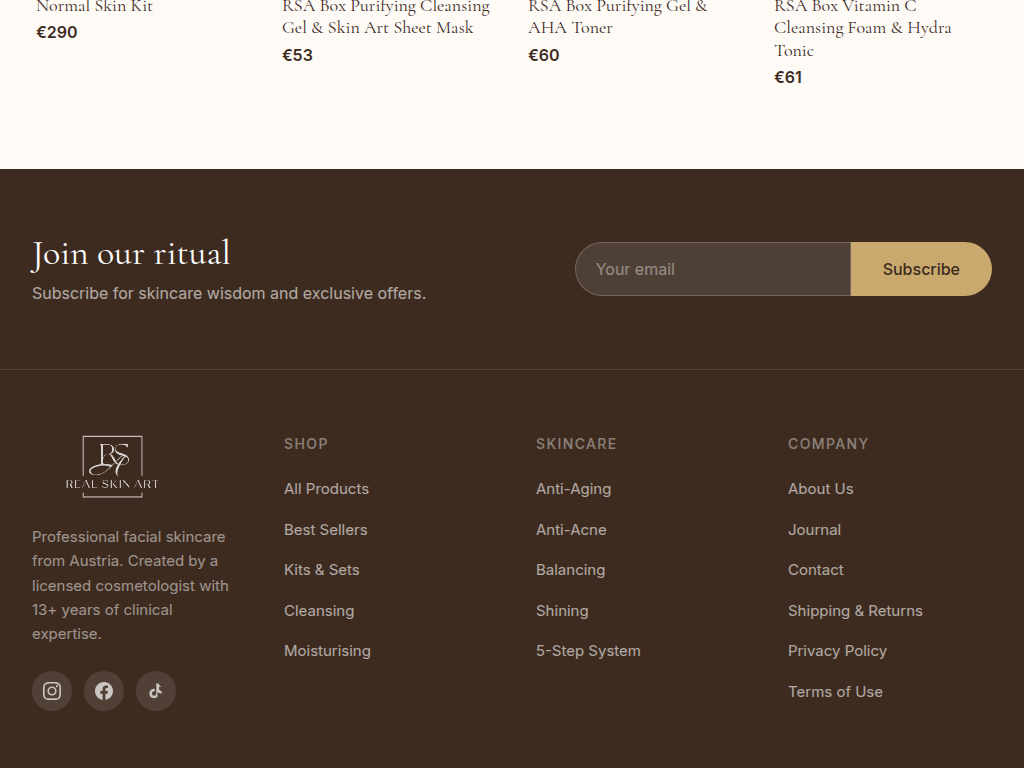1024x768 pixels.
Task: Open the Instagram social icon
Action: [x=52, y=691]
